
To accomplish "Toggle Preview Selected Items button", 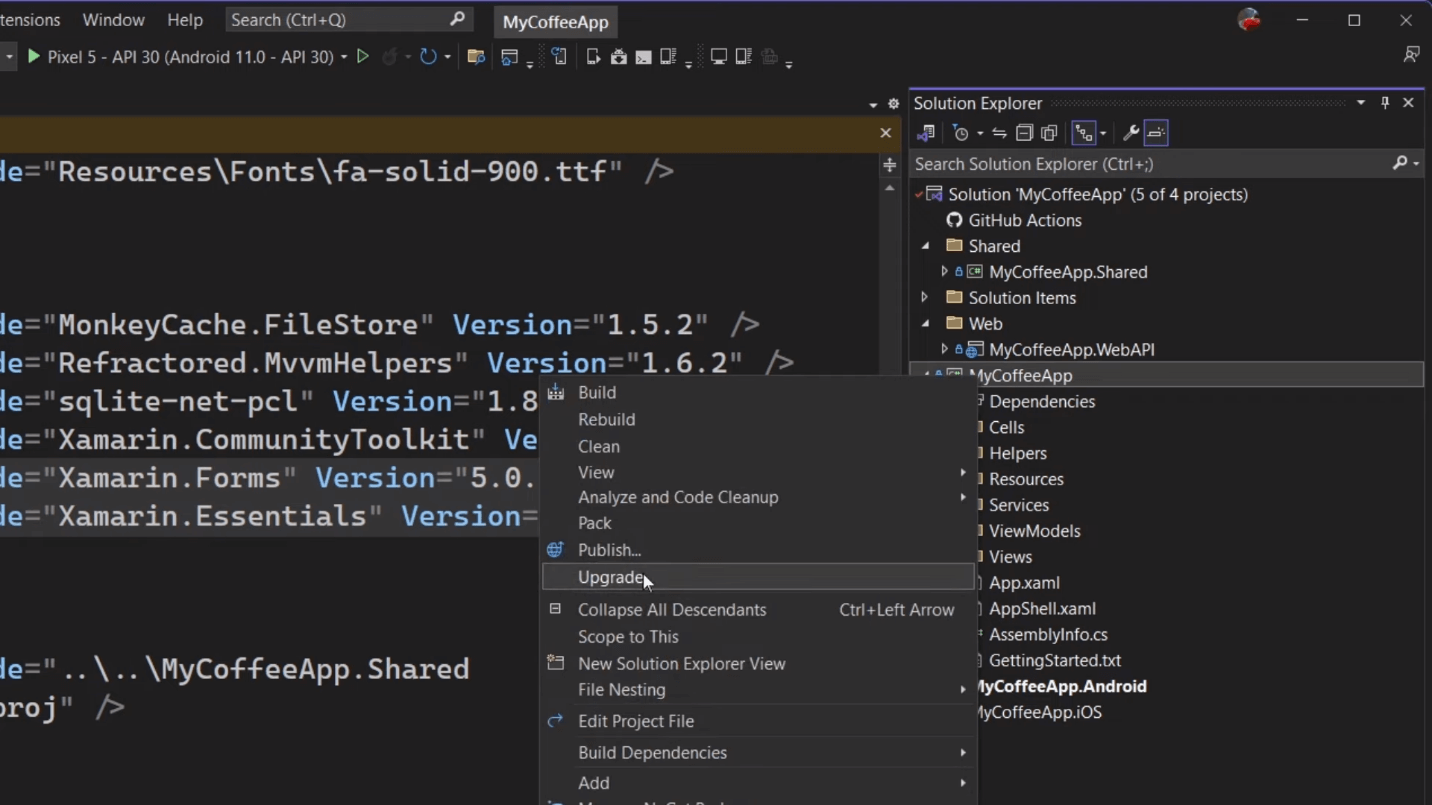I will click(1156, 133).
